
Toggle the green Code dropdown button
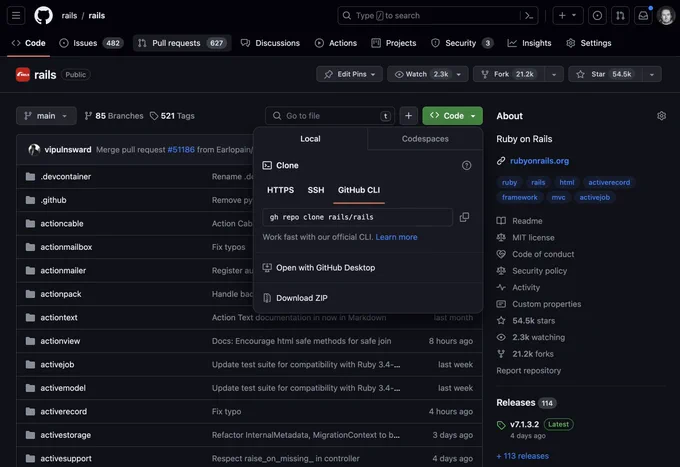pos(452,116)
